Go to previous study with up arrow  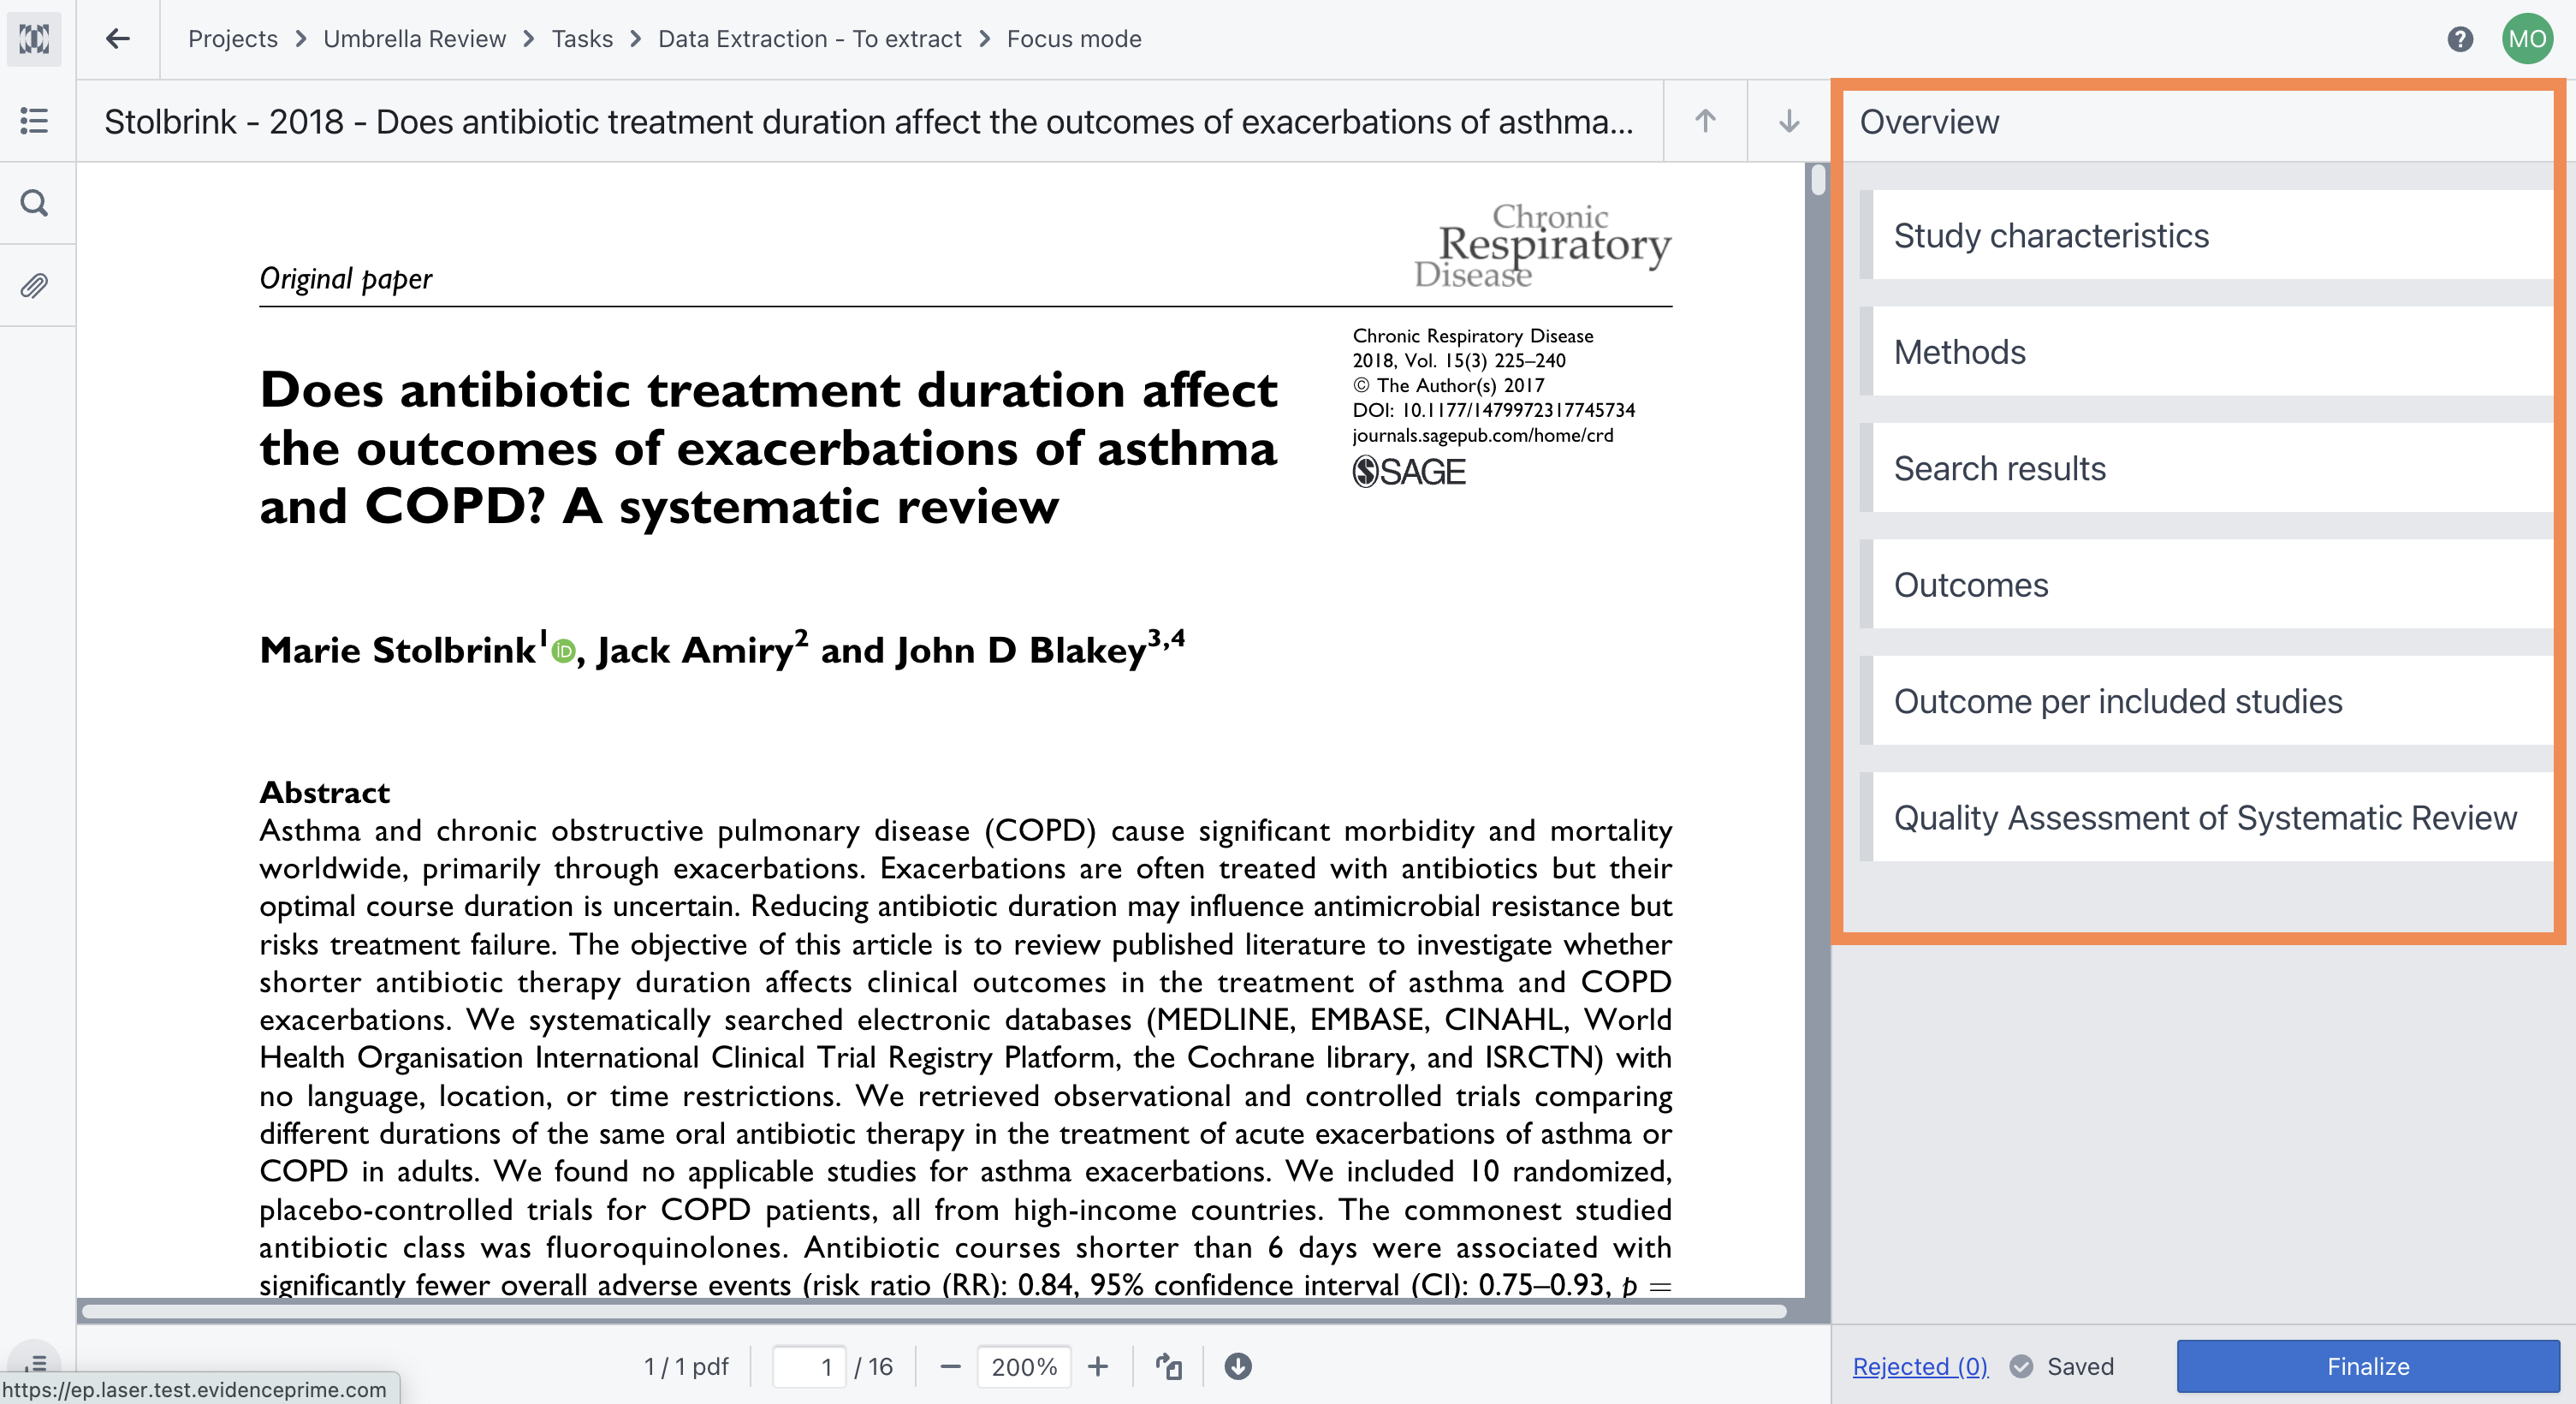tap(1705, 121)
